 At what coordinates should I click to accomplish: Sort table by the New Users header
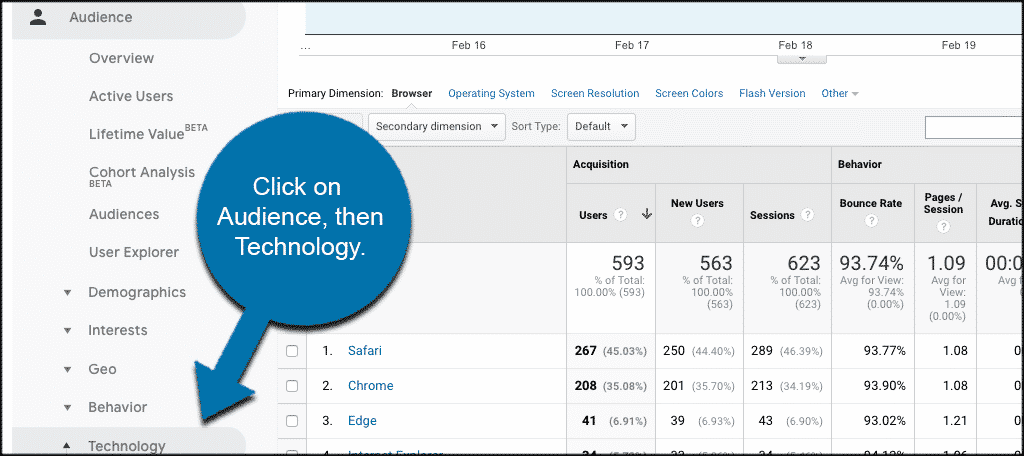point(697,203)
